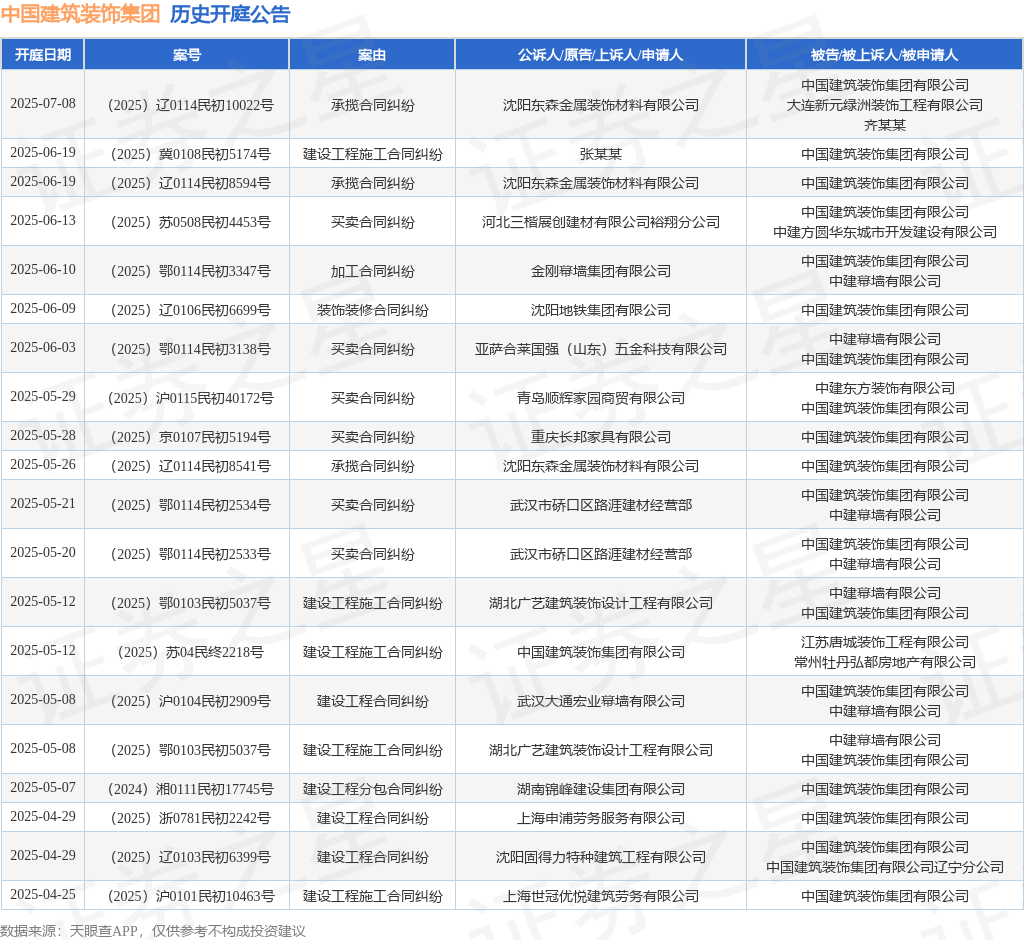Click plaintiff 湖南锦峰建设集团有限公司
Viewport: 1024px width, 940px height.
click(601, 789)
